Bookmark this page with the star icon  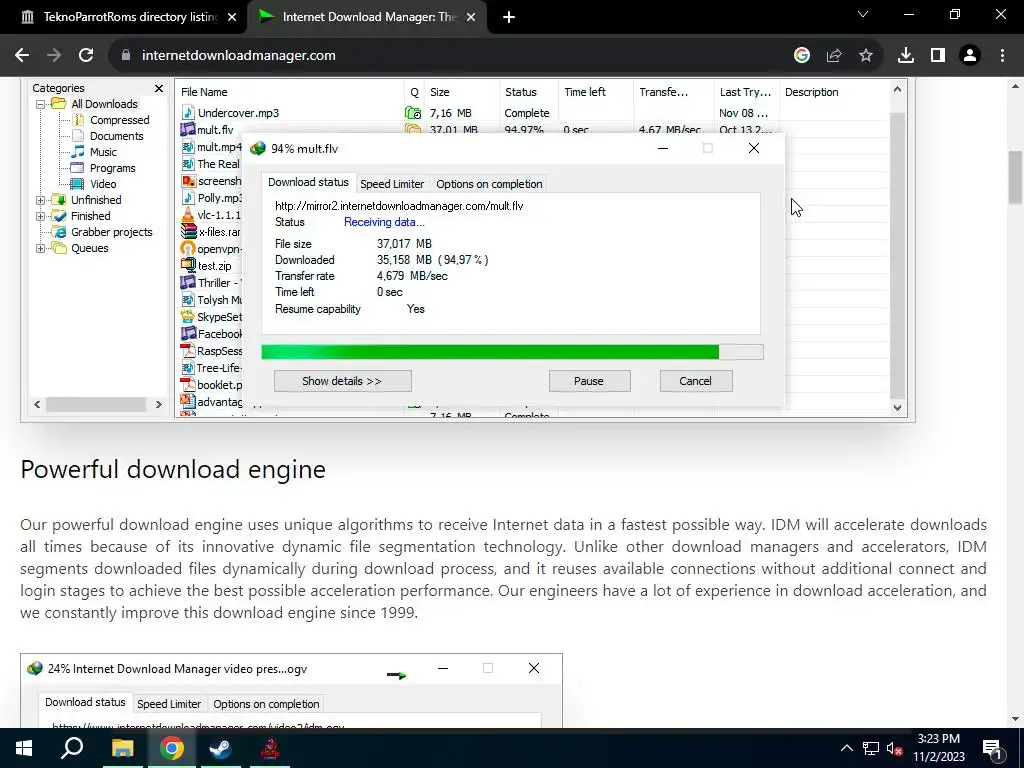866,56
